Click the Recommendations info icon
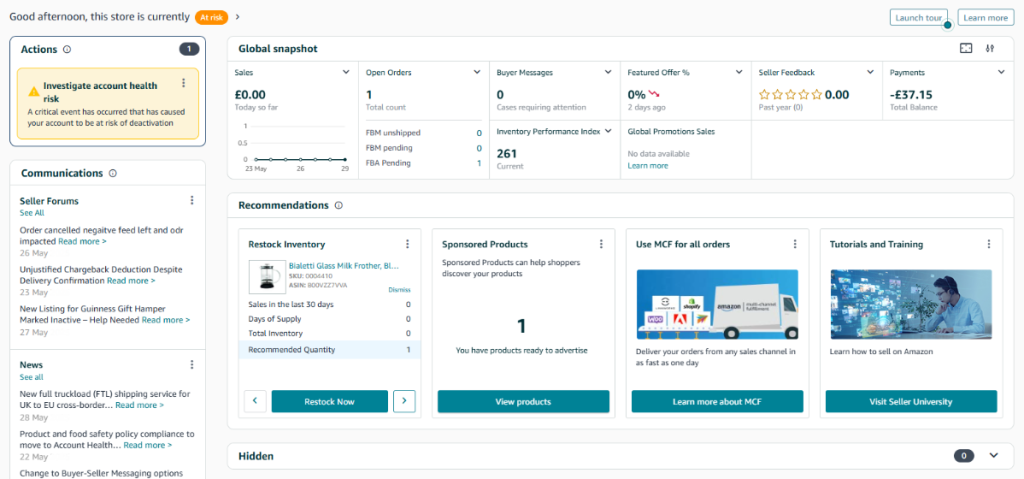 pos(339,205)
